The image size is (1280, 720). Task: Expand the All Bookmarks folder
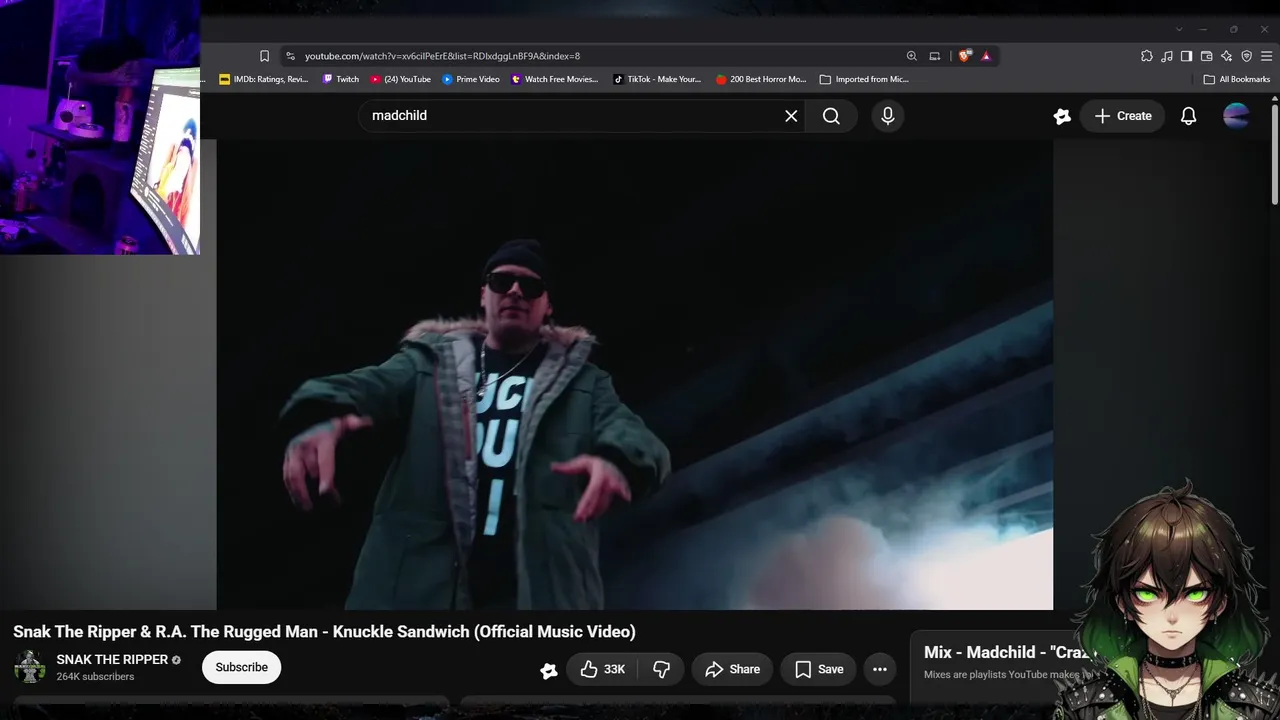point(1237,79)
